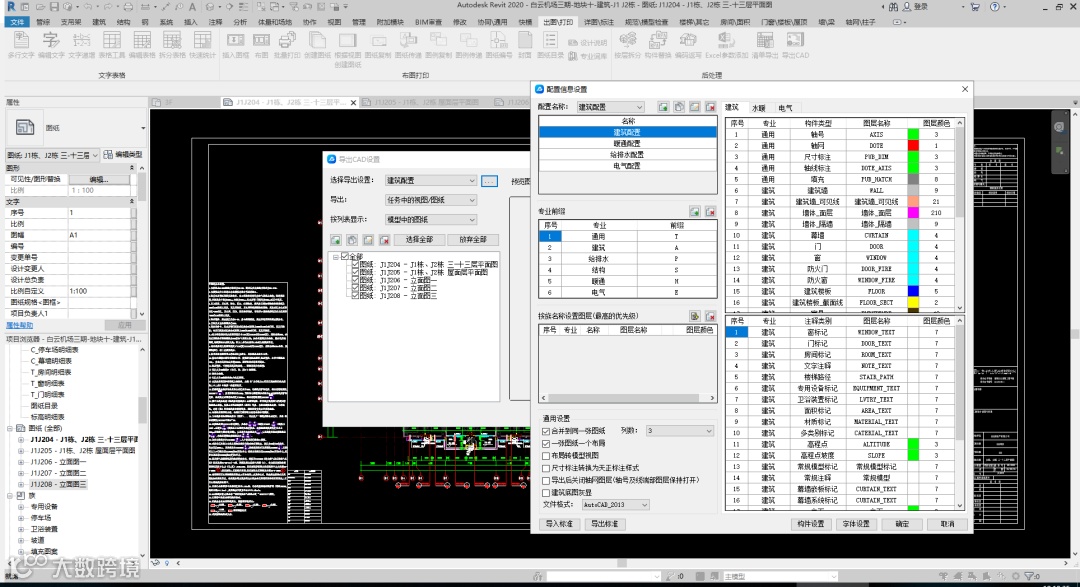Click the blue color swatch for FLOOR layer
The image size is (1080, 587).
click(x=913, y=291)
